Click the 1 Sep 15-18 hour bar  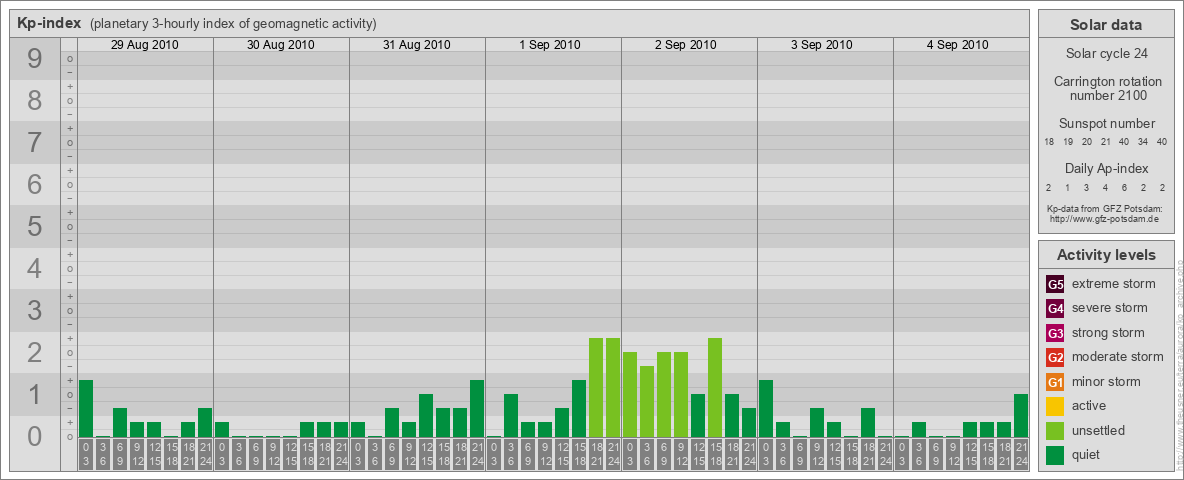pyautogui.click(x=578, y=408)
